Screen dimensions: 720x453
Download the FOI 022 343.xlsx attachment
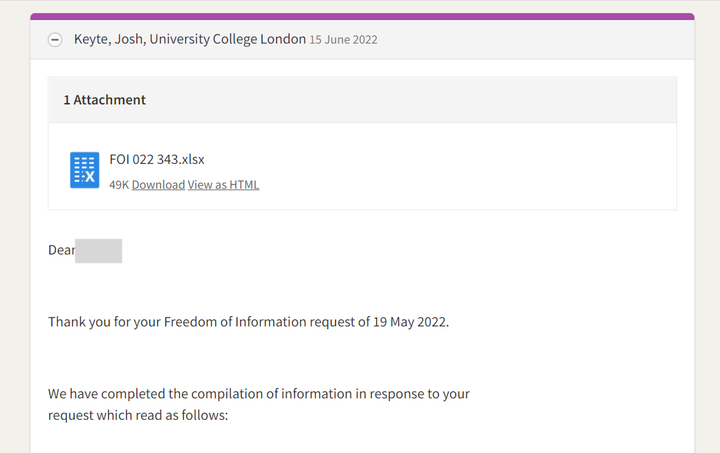158,185
